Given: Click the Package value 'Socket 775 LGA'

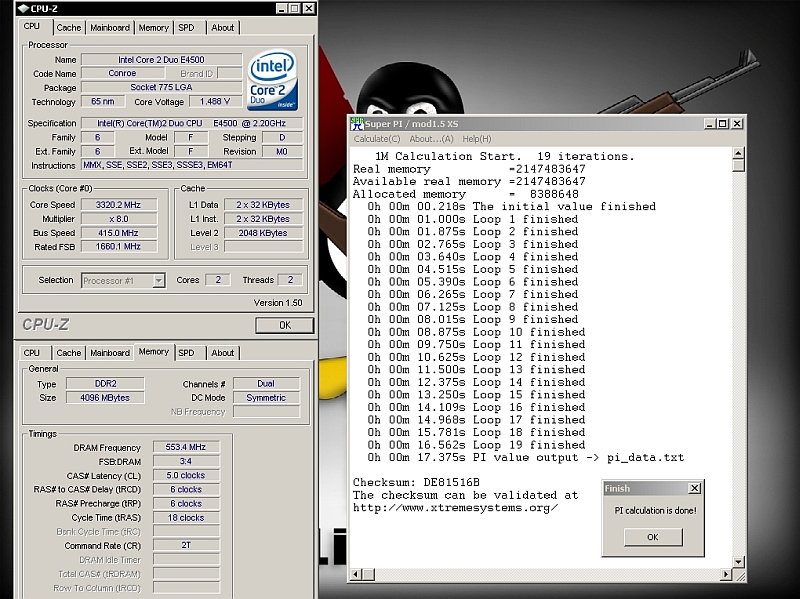Looking at the screenshot, I should click(161, 87).
